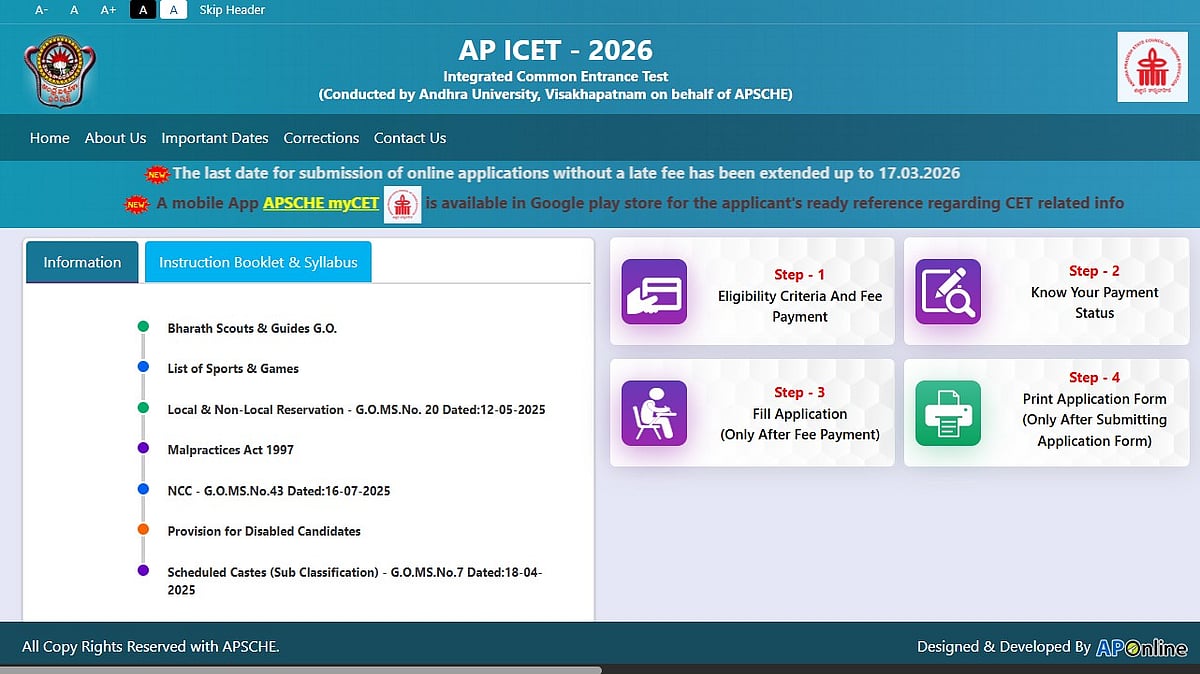Open the APSCHE myCET link

click(321, 203)
